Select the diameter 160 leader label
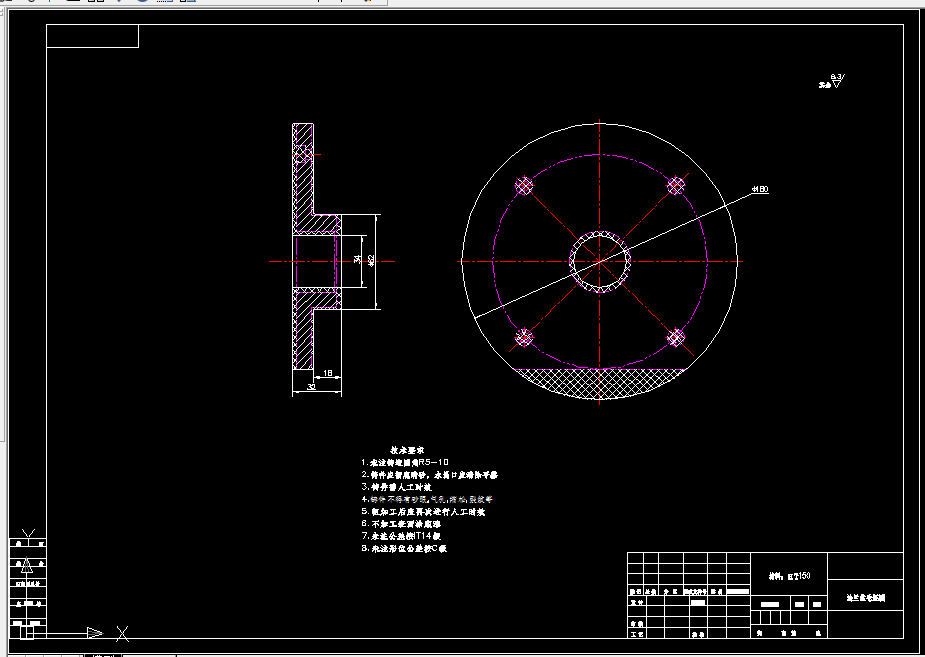This screenshot has width=925, height=657. tap(760, 189)
